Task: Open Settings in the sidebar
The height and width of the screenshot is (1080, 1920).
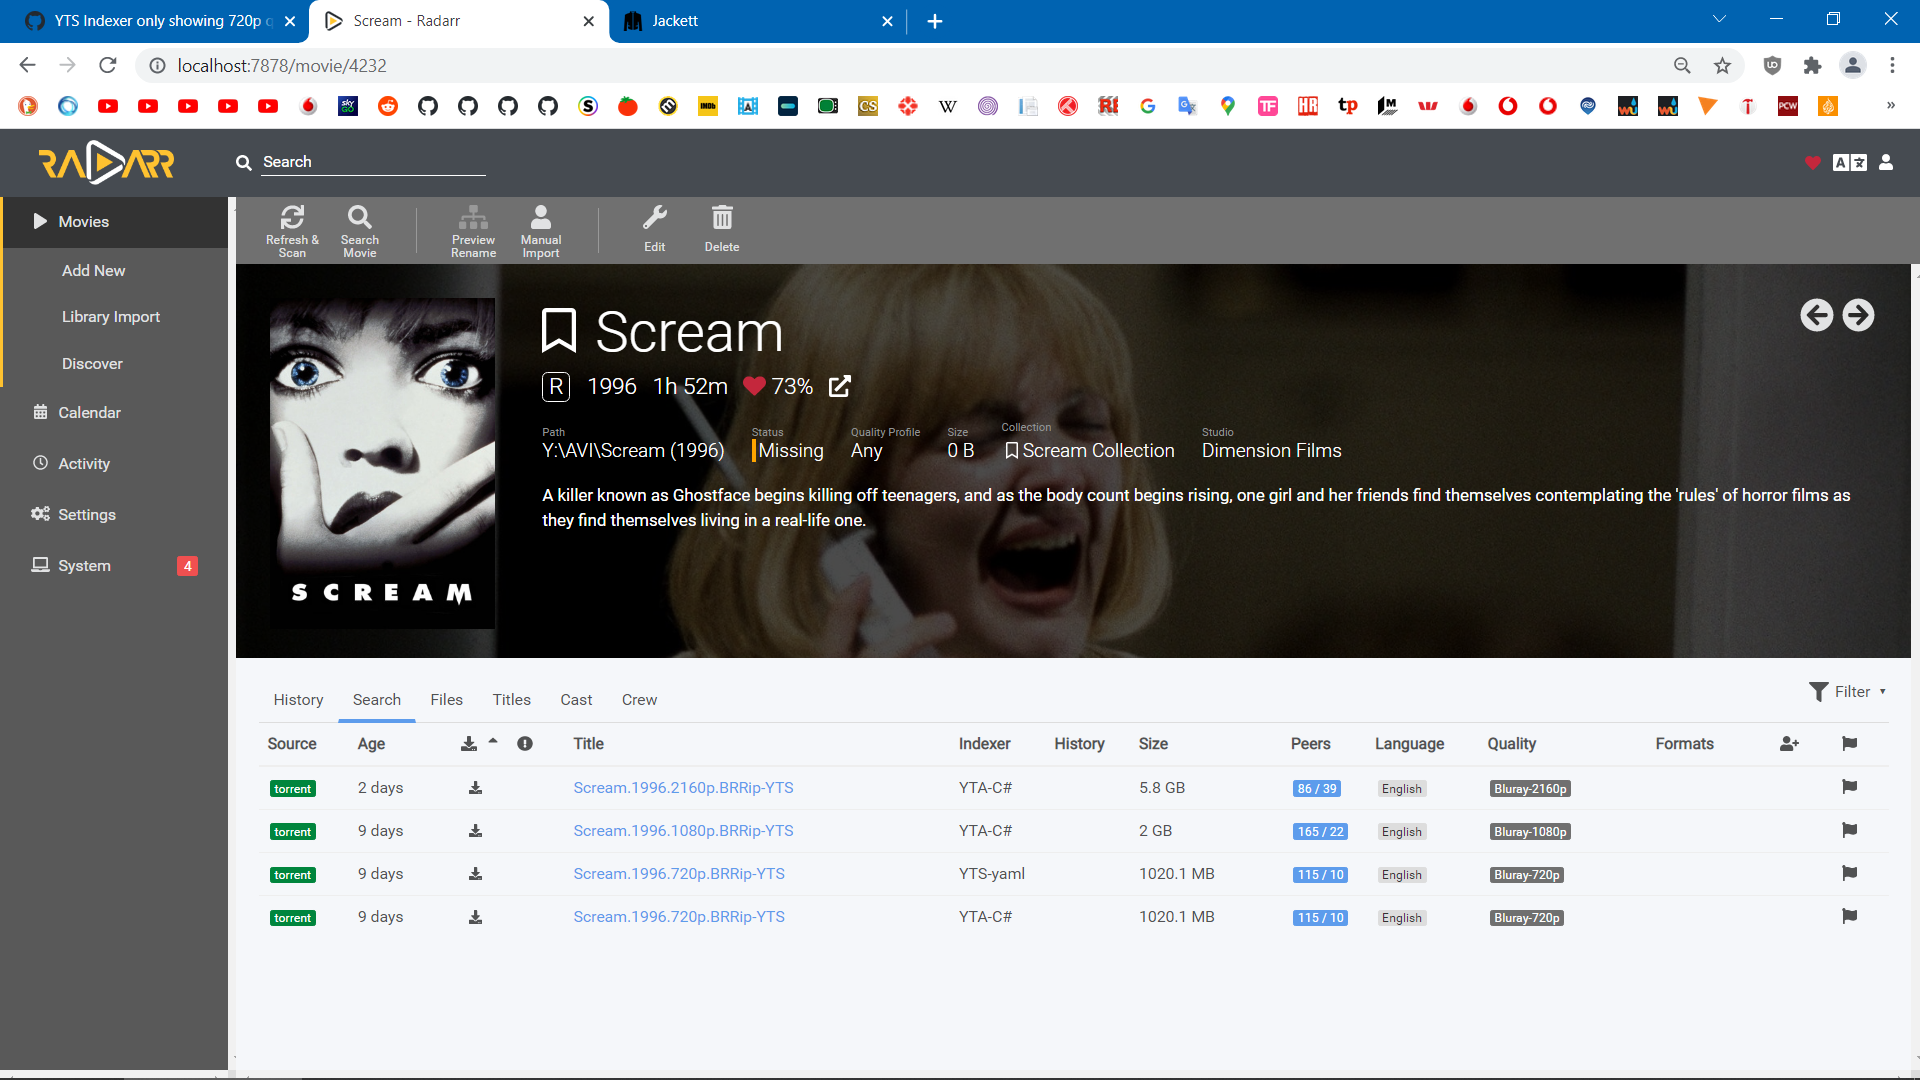Action: click(87, 514)
